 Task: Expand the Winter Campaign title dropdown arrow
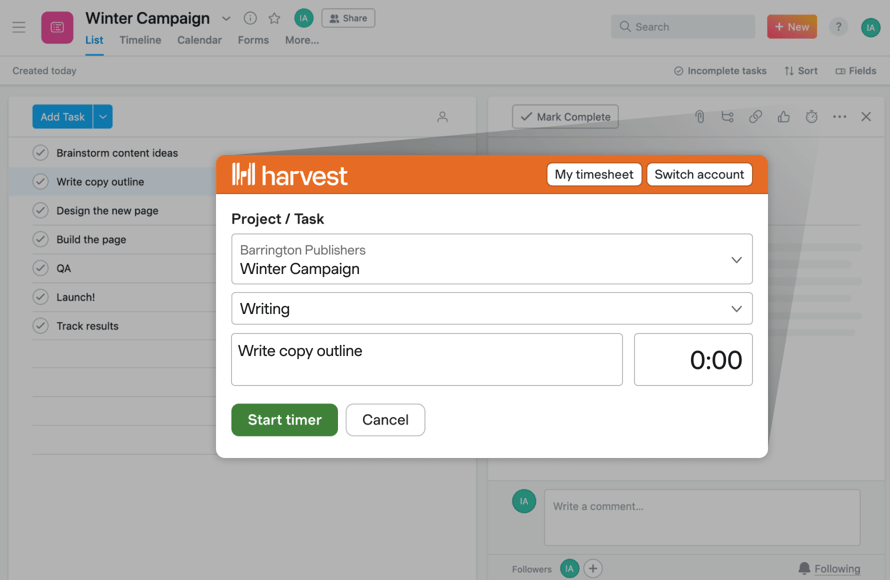(x=226, y=19)
